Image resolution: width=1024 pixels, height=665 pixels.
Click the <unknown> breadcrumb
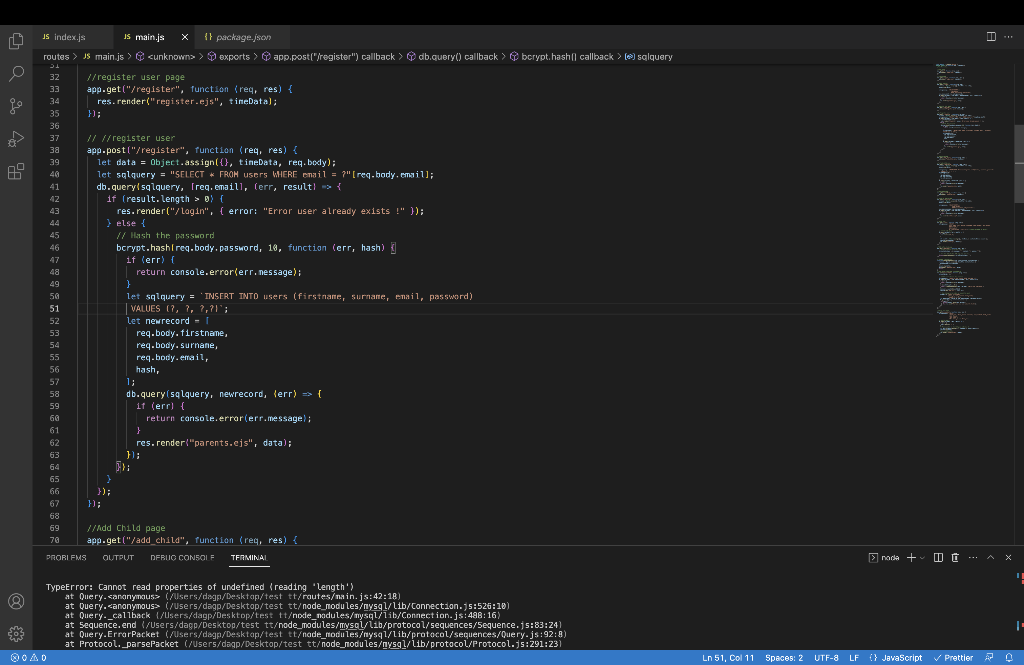[x=165, y=57]
